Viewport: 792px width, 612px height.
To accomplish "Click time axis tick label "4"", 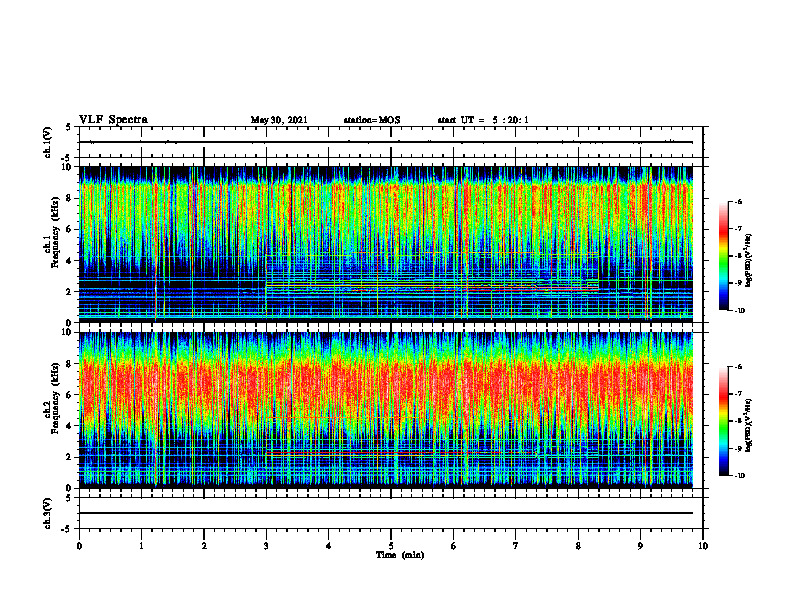I will coord(329,546).
